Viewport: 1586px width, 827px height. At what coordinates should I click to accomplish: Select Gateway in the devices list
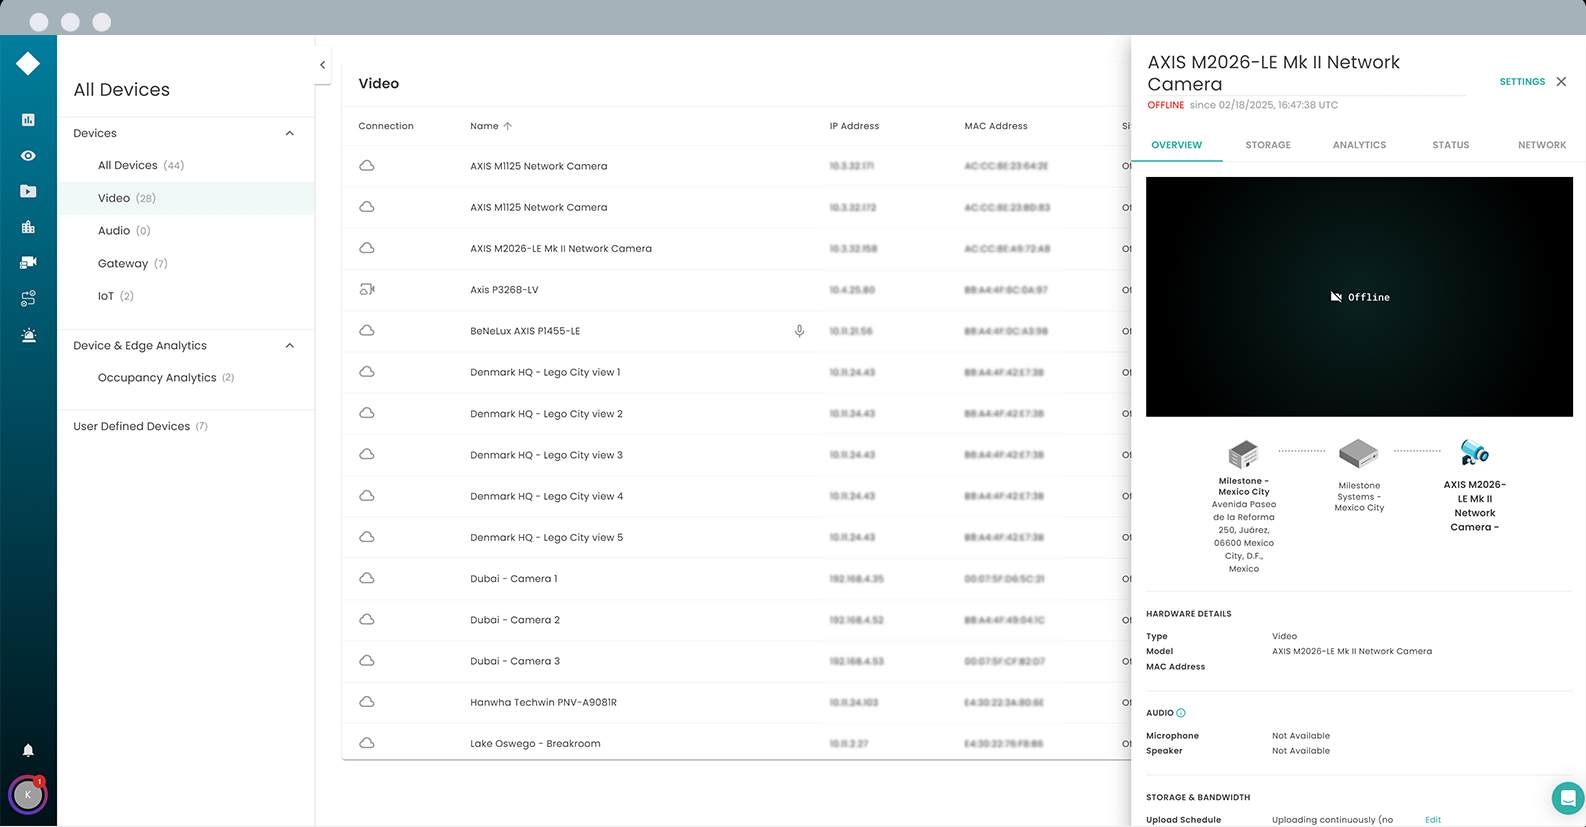pos(123,264)
